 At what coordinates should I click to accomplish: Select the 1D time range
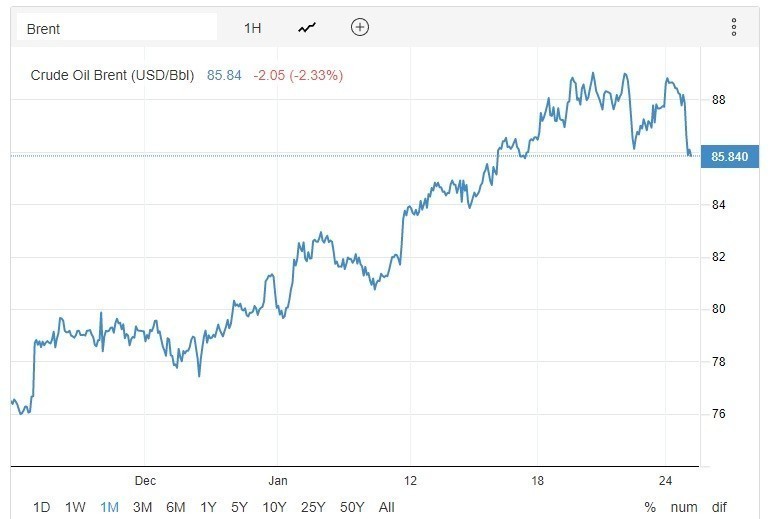click(41, 507)
